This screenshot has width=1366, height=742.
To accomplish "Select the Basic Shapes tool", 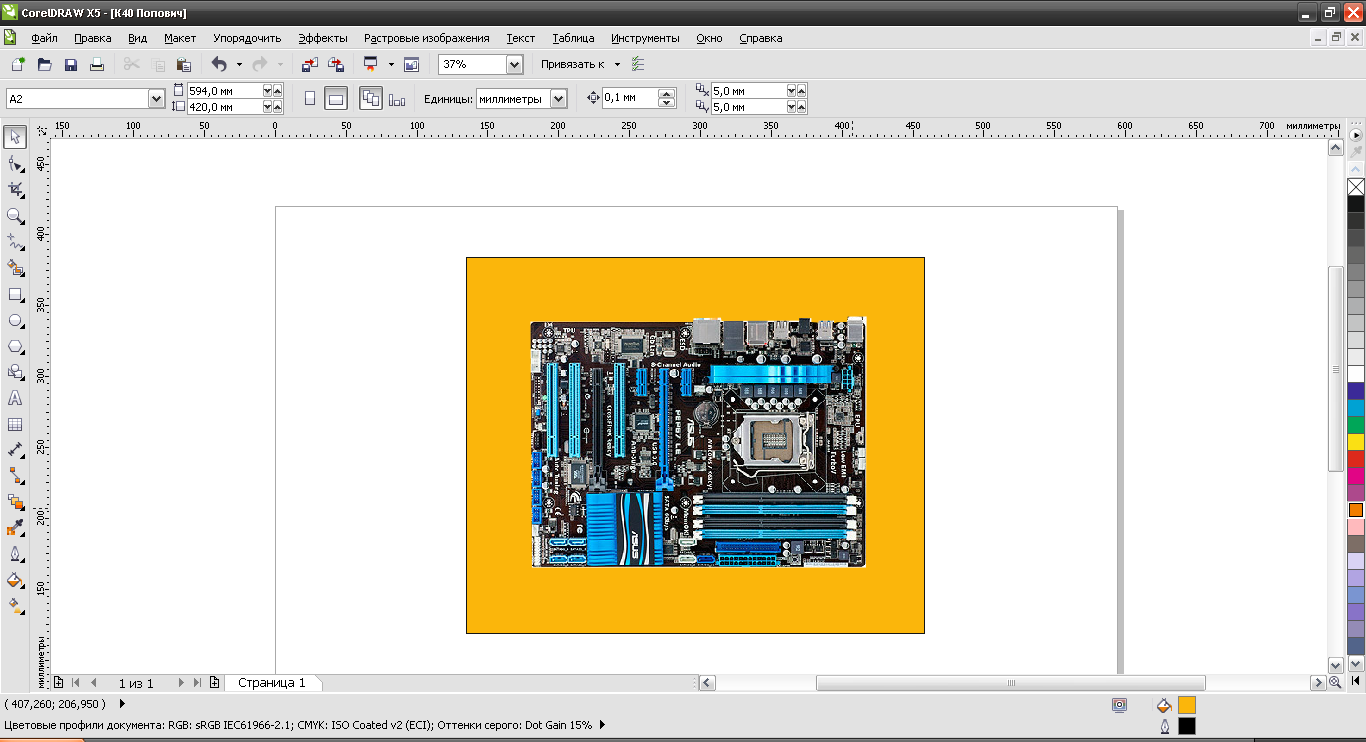I will [15, 372].
